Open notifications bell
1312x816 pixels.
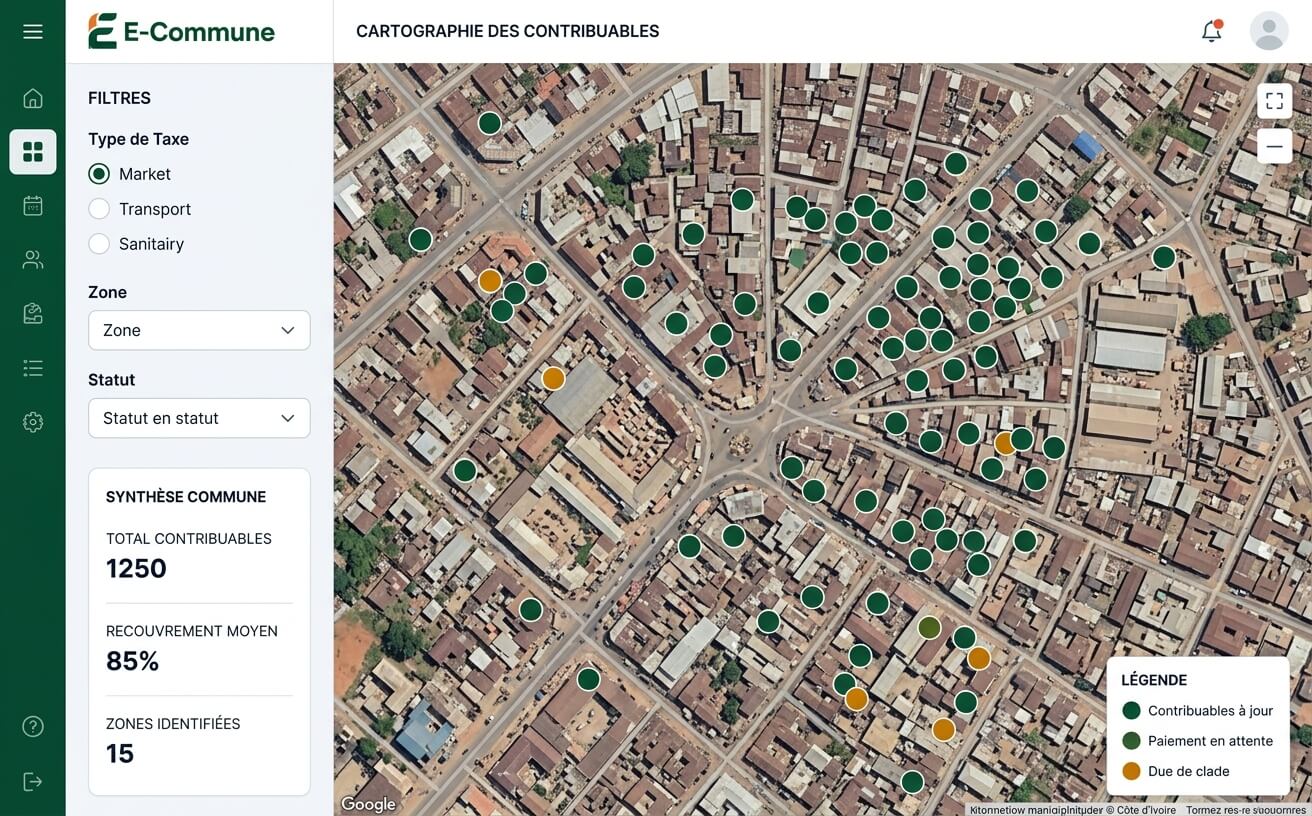pyautogui.click(x=1211, y=31)
